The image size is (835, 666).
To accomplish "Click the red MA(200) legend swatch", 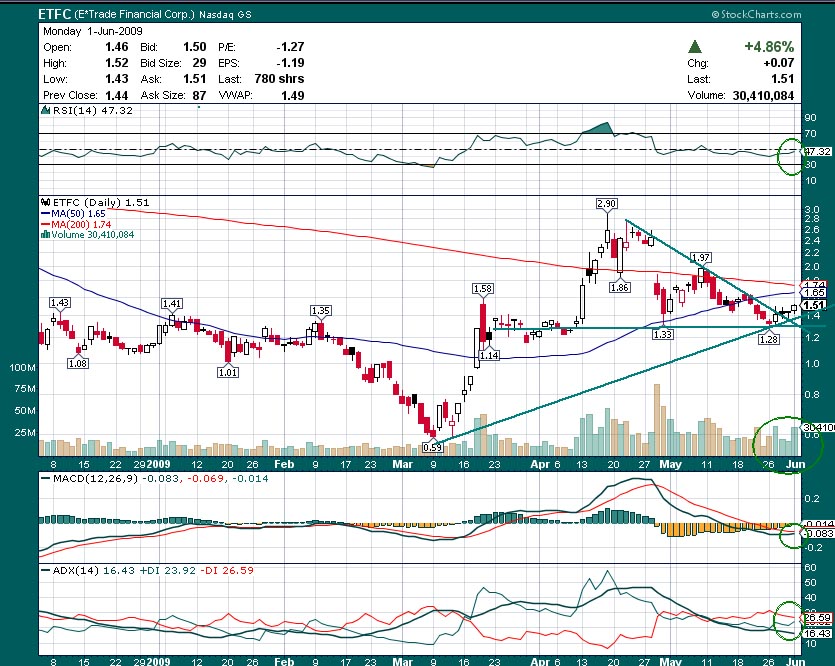I will (x=45, y=225).
